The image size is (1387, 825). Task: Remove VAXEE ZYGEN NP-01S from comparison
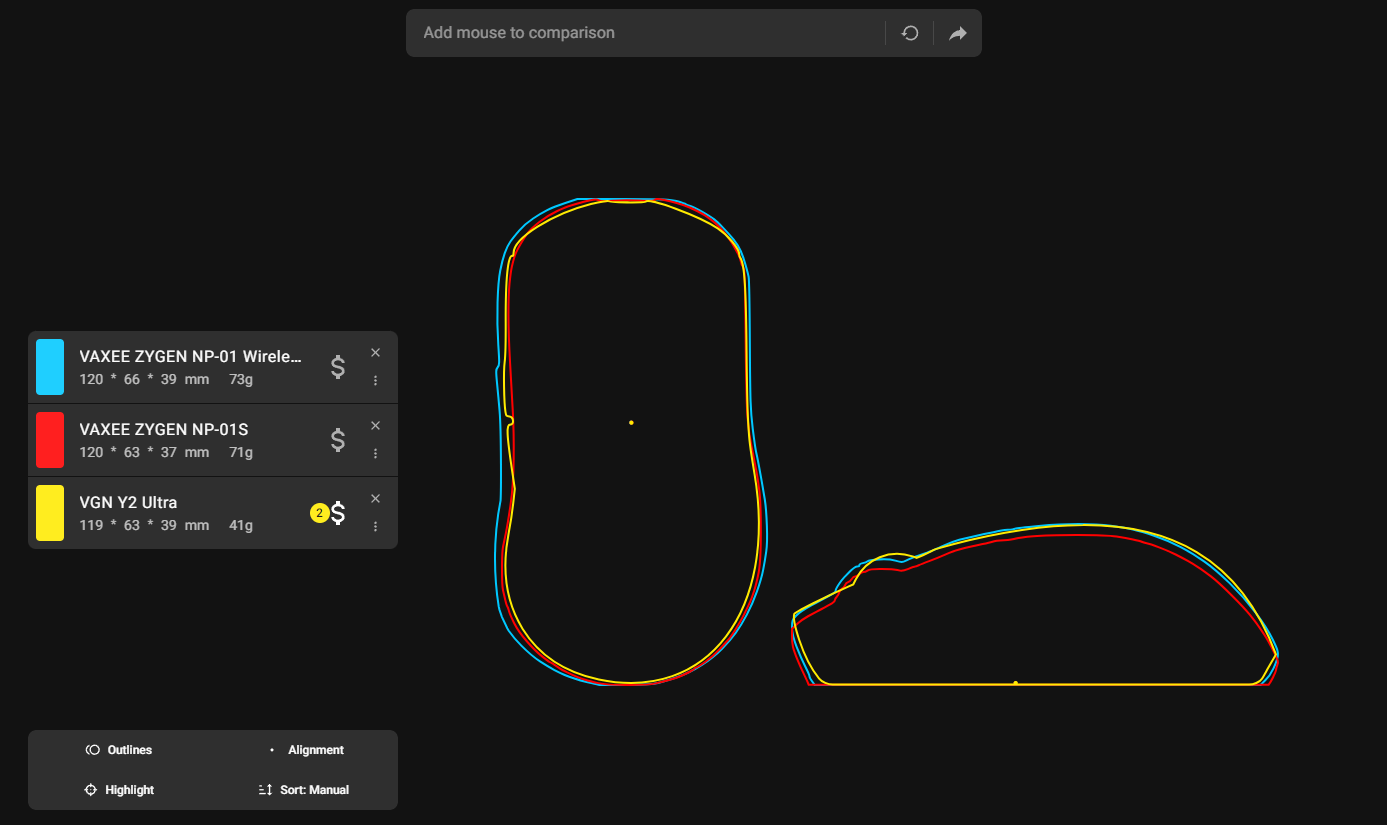coord(376,425)
